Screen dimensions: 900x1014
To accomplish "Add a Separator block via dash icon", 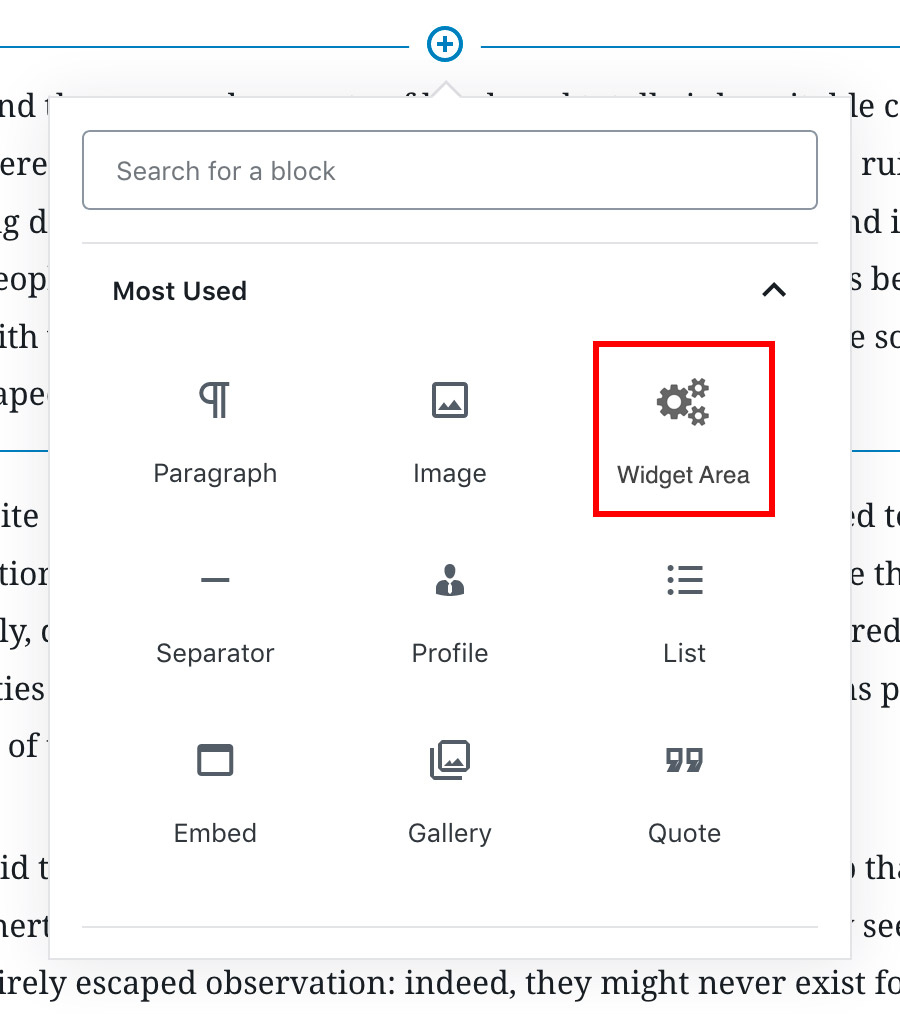I will tap(215, 579).
